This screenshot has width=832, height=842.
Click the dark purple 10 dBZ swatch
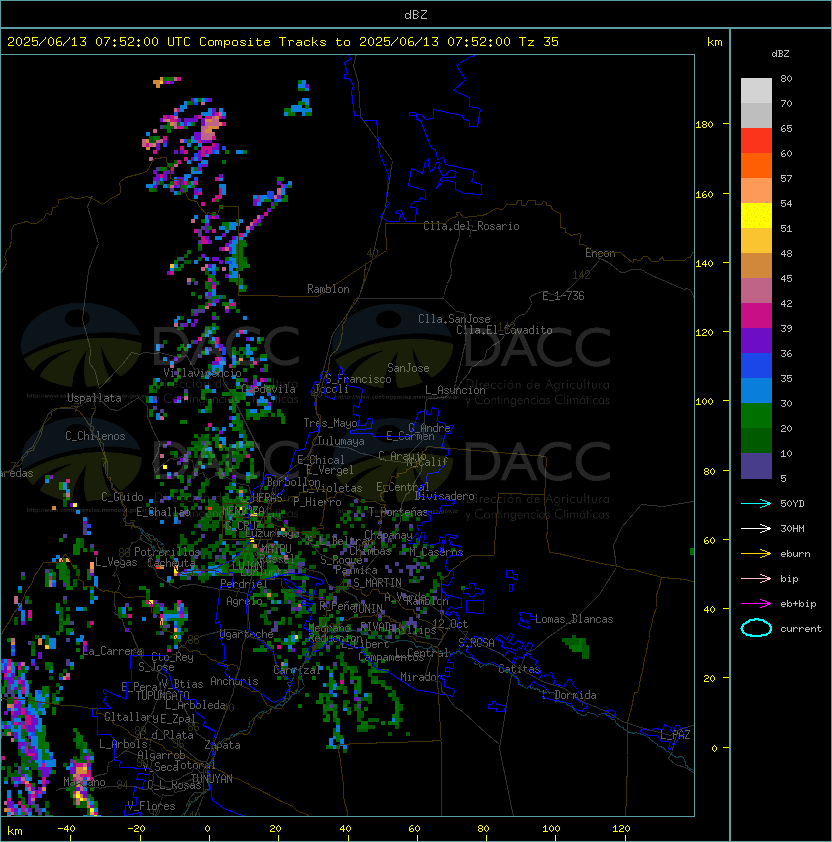click(756, 466)
